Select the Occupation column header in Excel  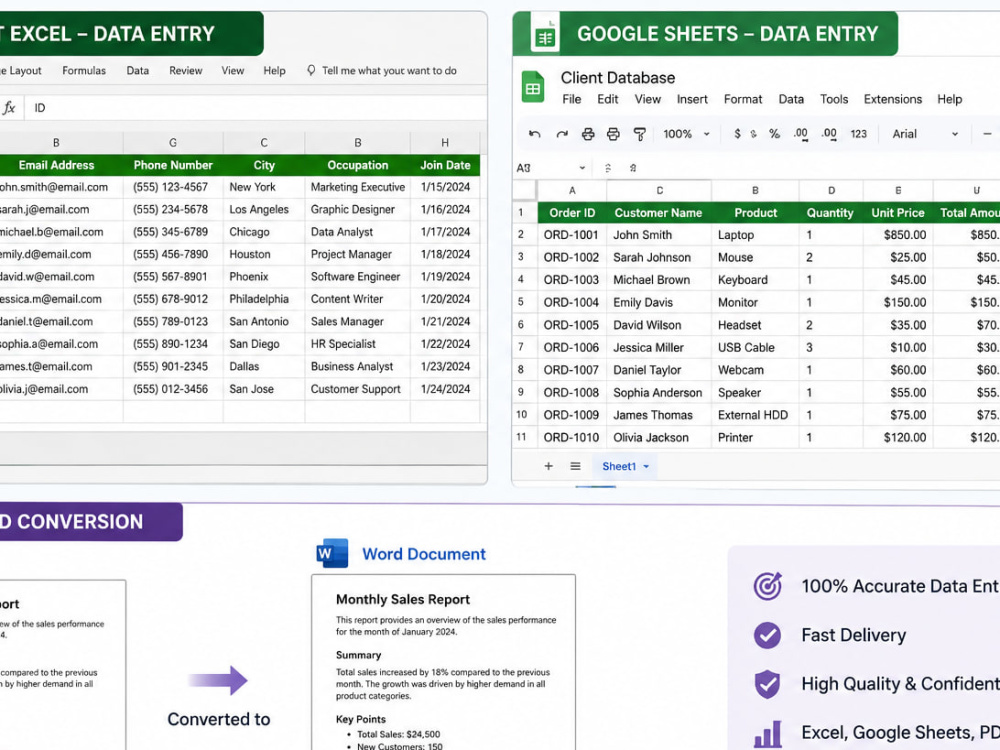[358, 165]
